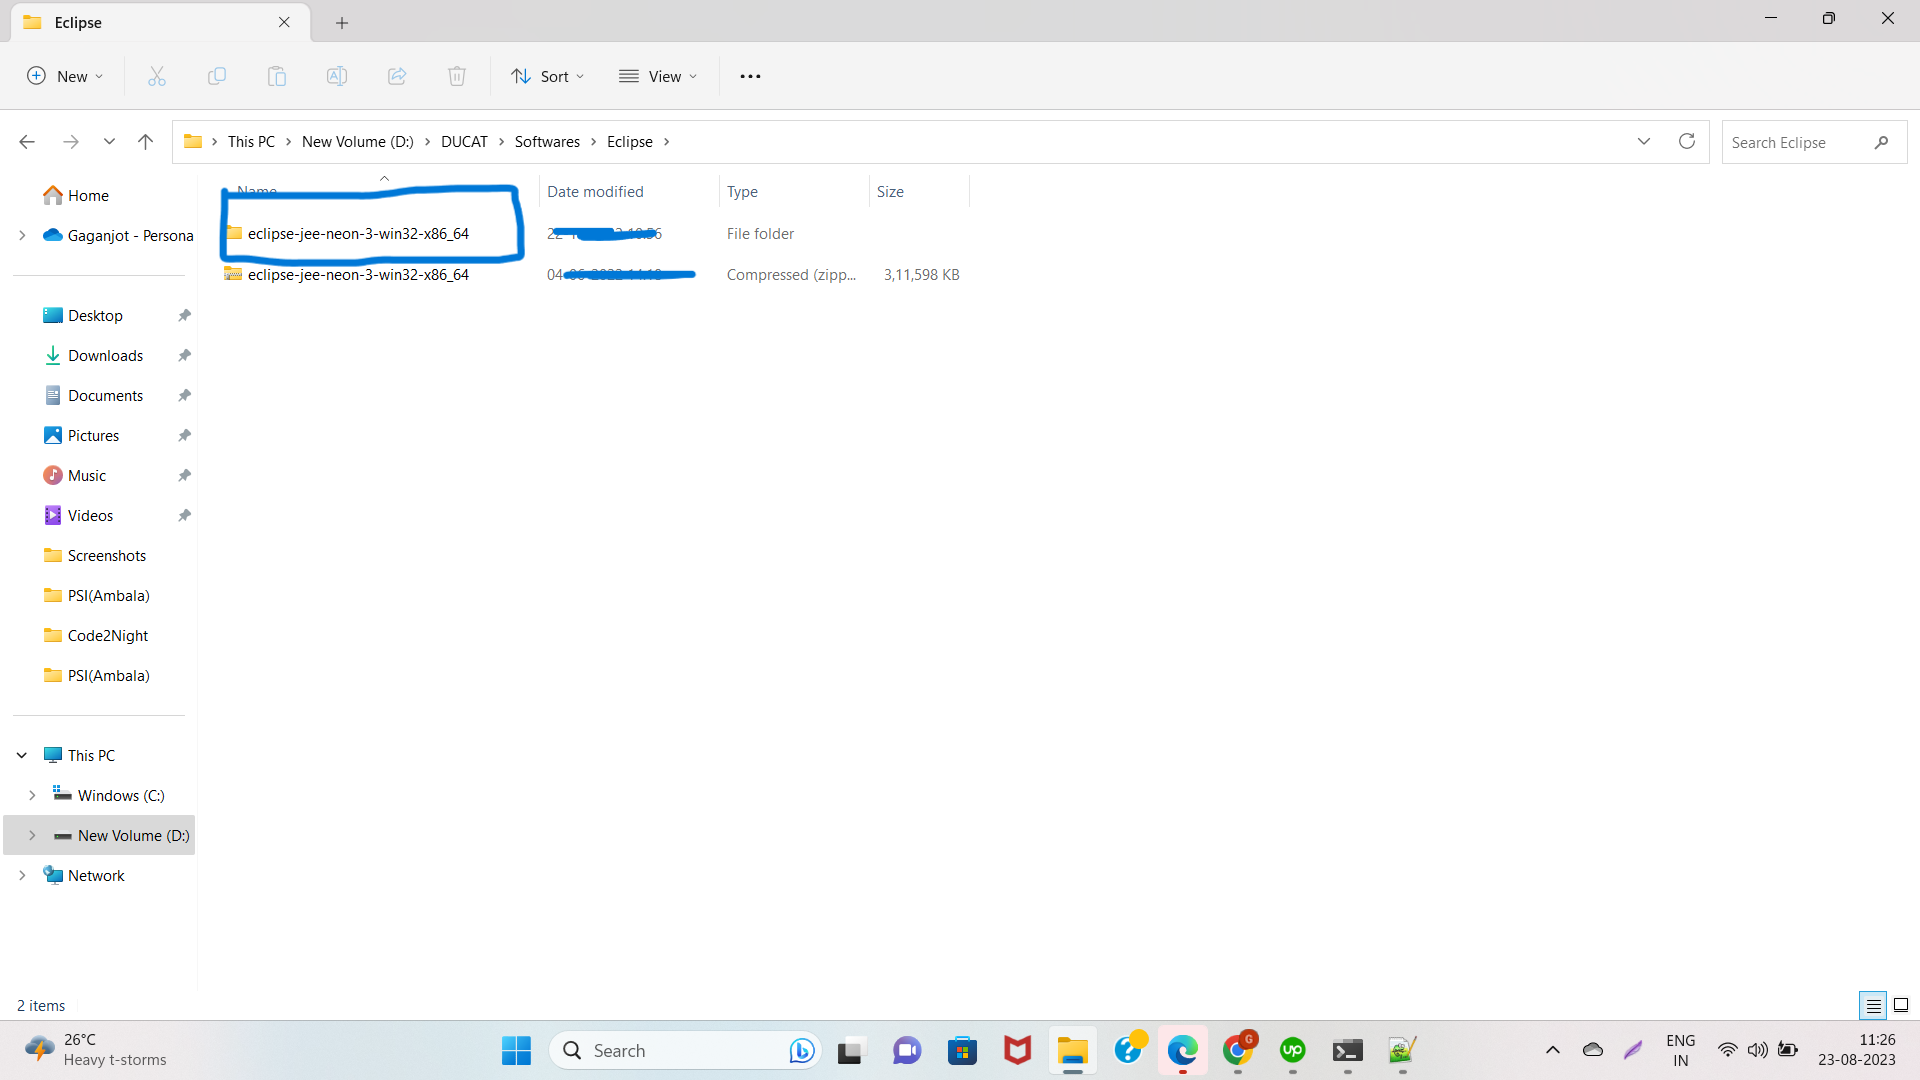
Task: Open the View dropdown
Action: (658, 76)
